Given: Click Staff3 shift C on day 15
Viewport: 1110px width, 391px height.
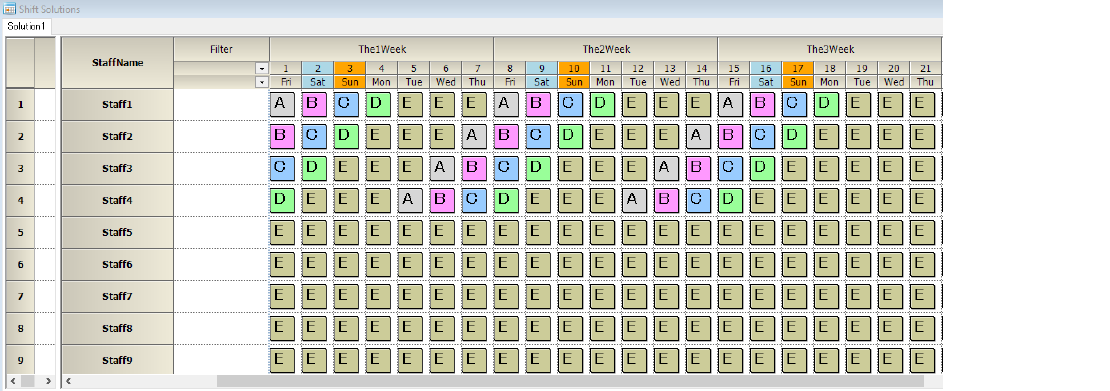Looking at the screenshot, I should click(731, 169).
